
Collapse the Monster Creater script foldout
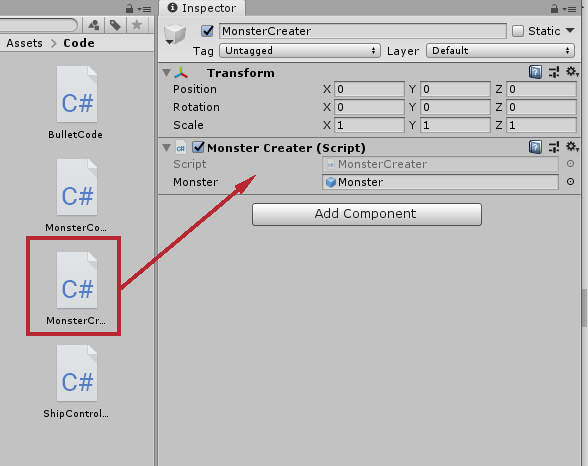(167, 148)
